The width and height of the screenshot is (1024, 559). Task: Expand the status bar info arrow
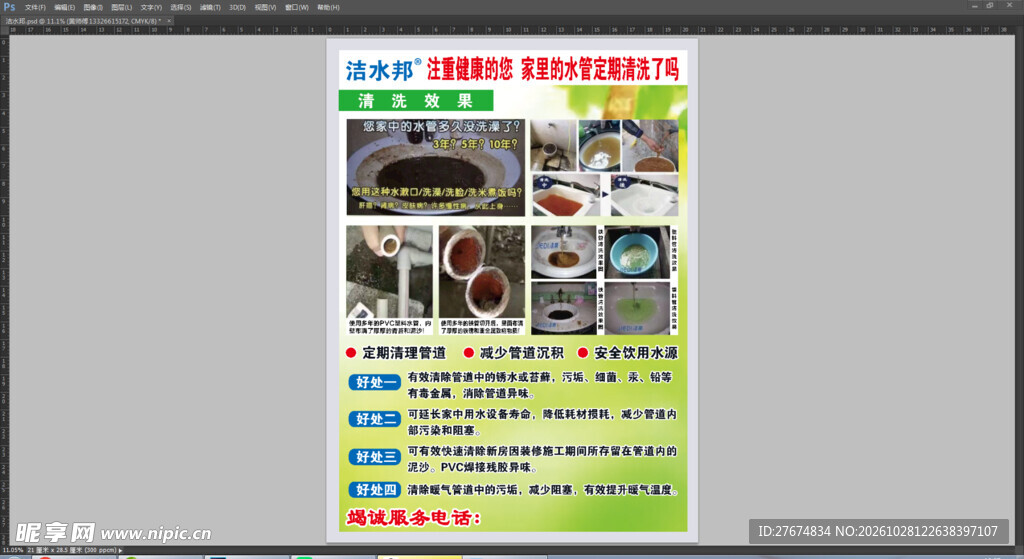coord(120,551)
